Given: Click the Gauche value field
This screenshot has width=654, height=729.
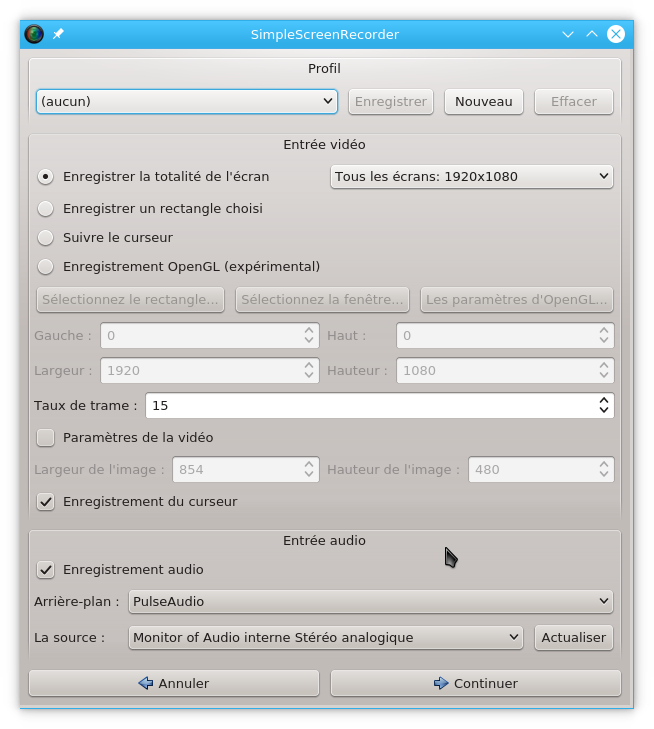Looking at the screenshot, I should point(210,336).
